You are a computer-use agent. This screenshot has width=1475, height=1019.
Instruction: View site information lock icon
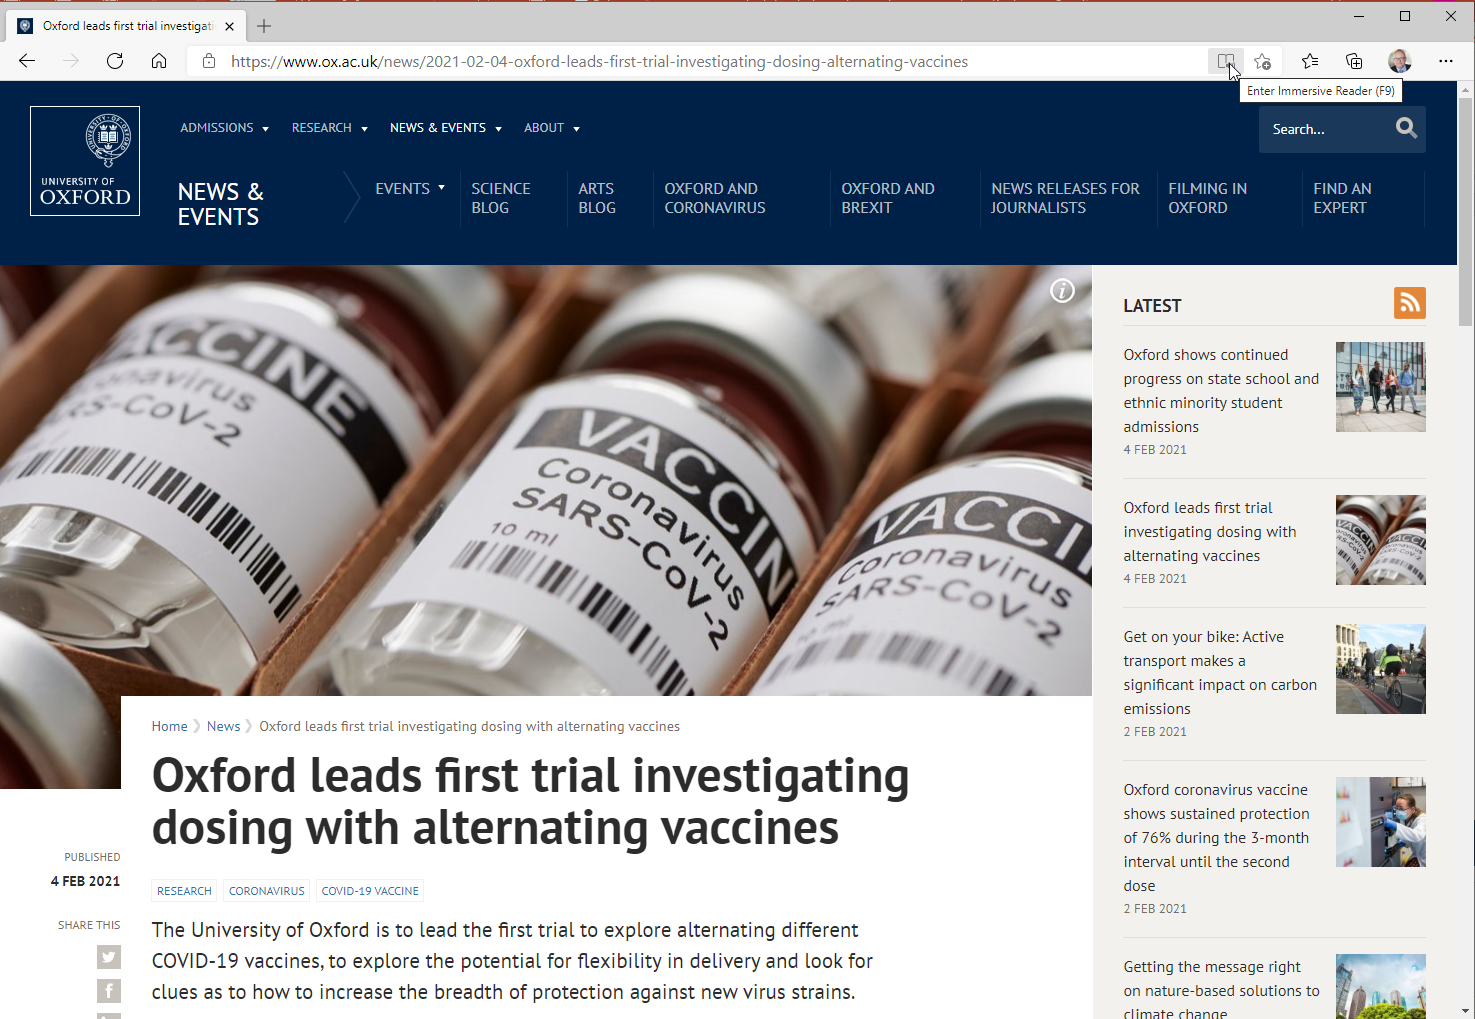click(x=209, y=61)
